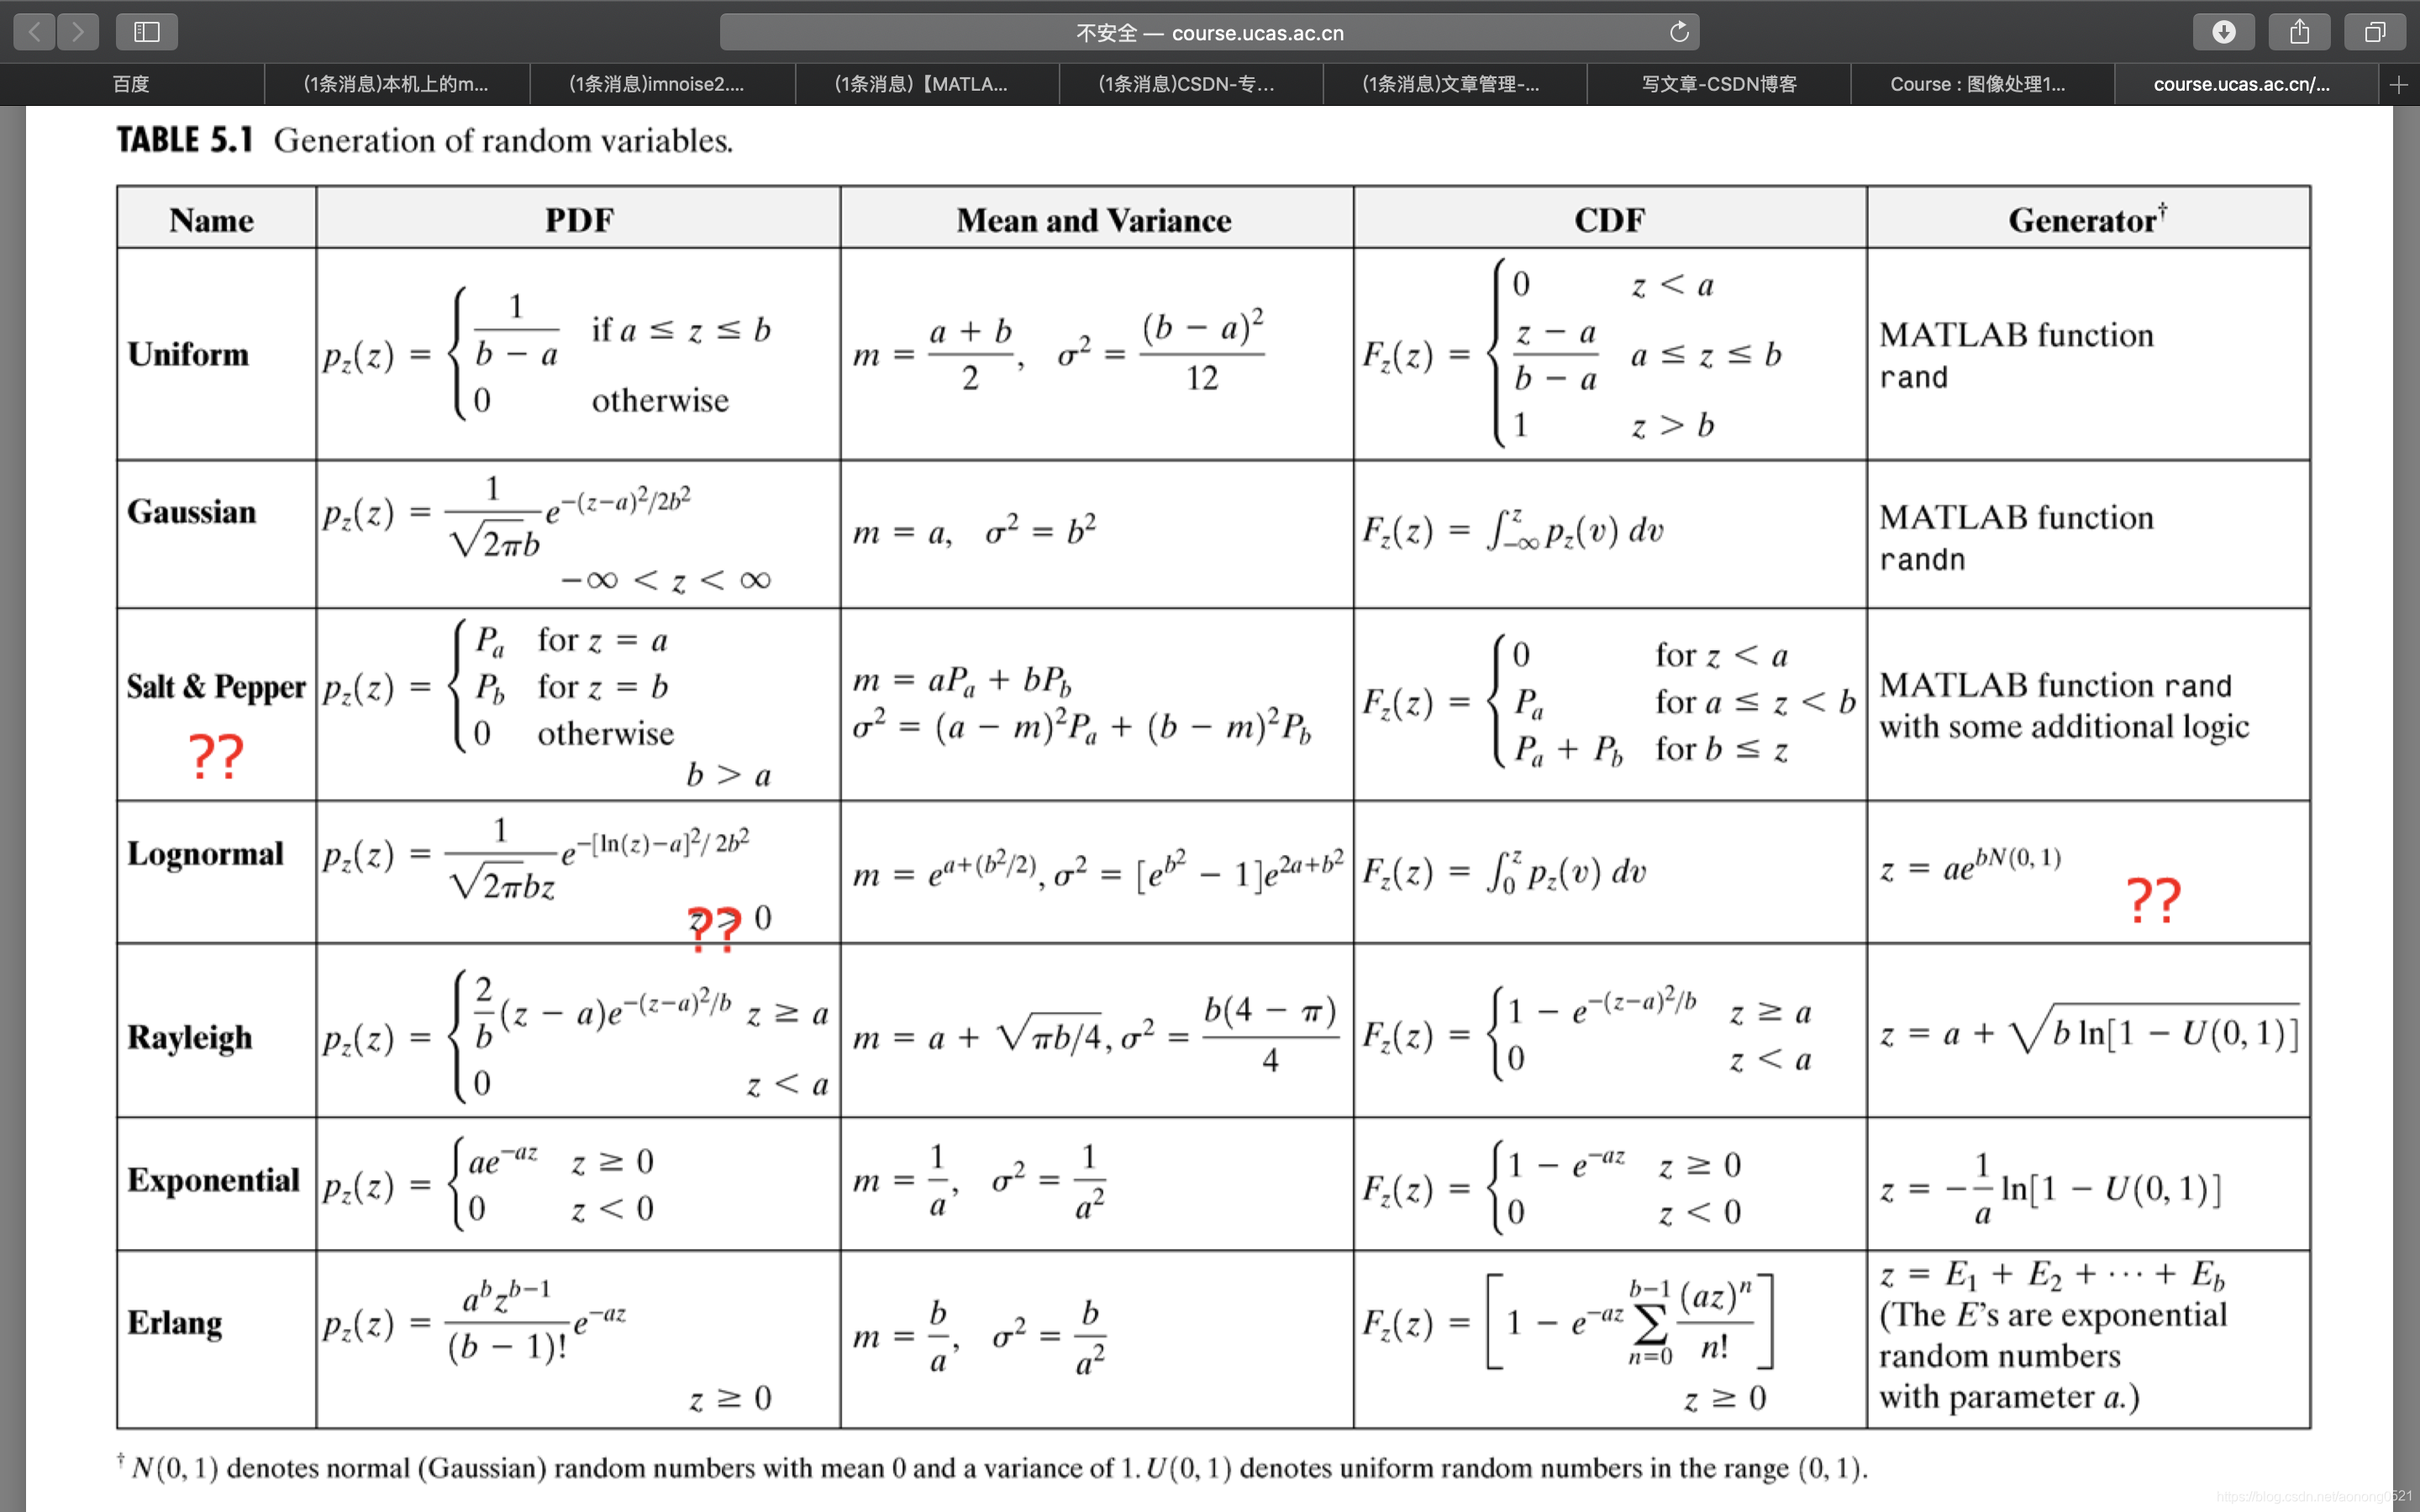This screenshot has height=1512, width=2420.
Task: Open the CSDN-专... tab
Action: point(1186,85)
